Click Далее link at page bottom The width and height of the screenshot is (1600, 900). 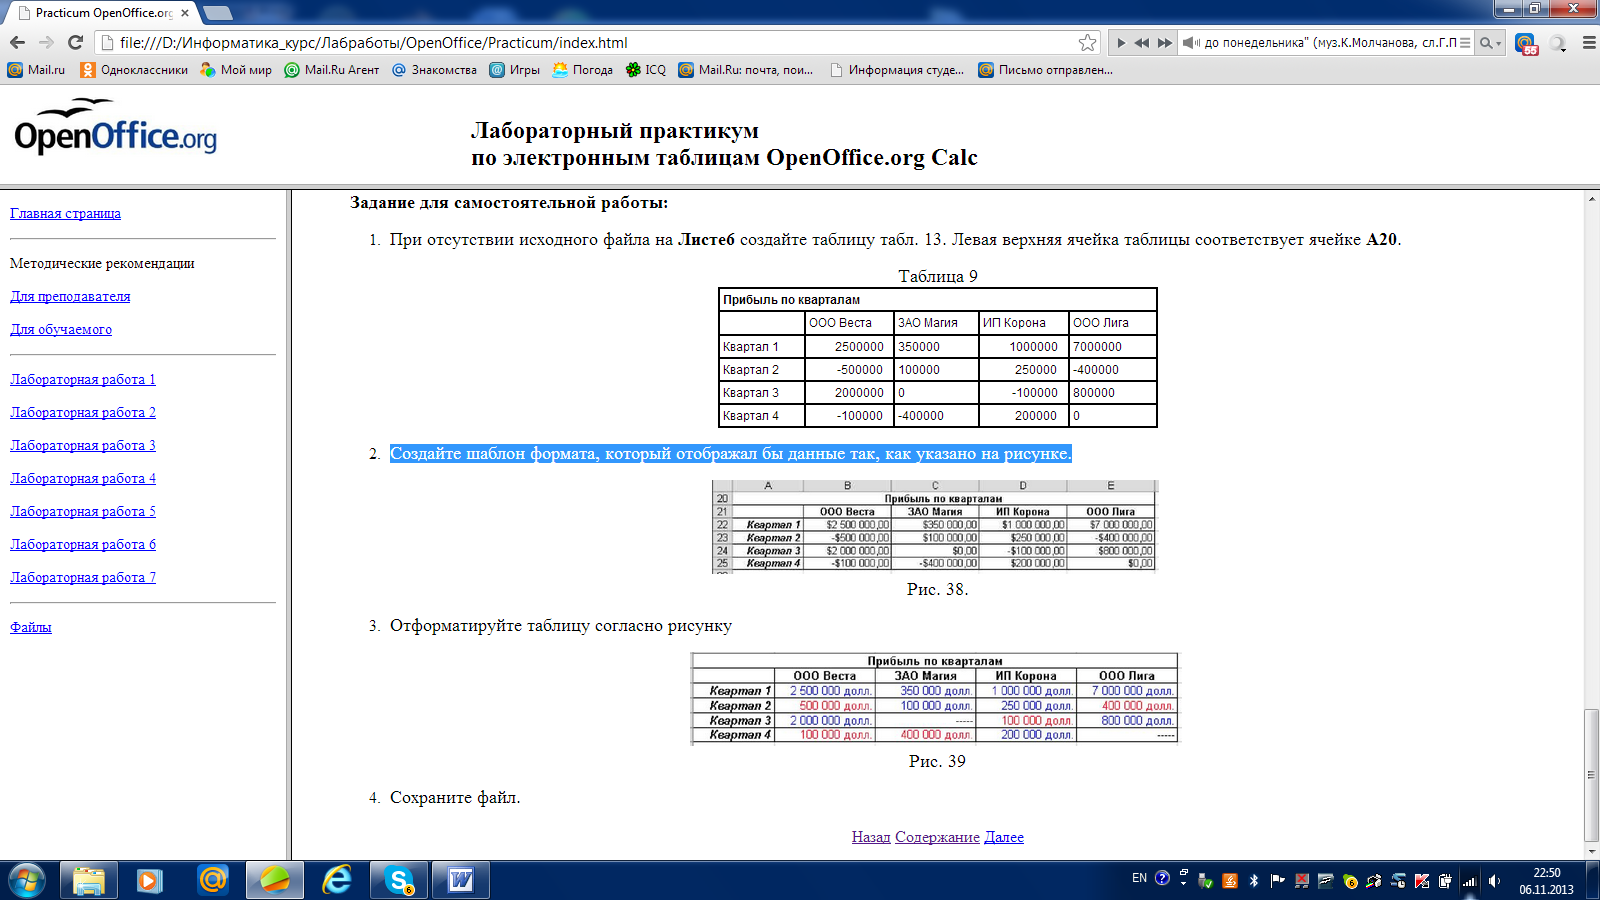coord(1004,837)
